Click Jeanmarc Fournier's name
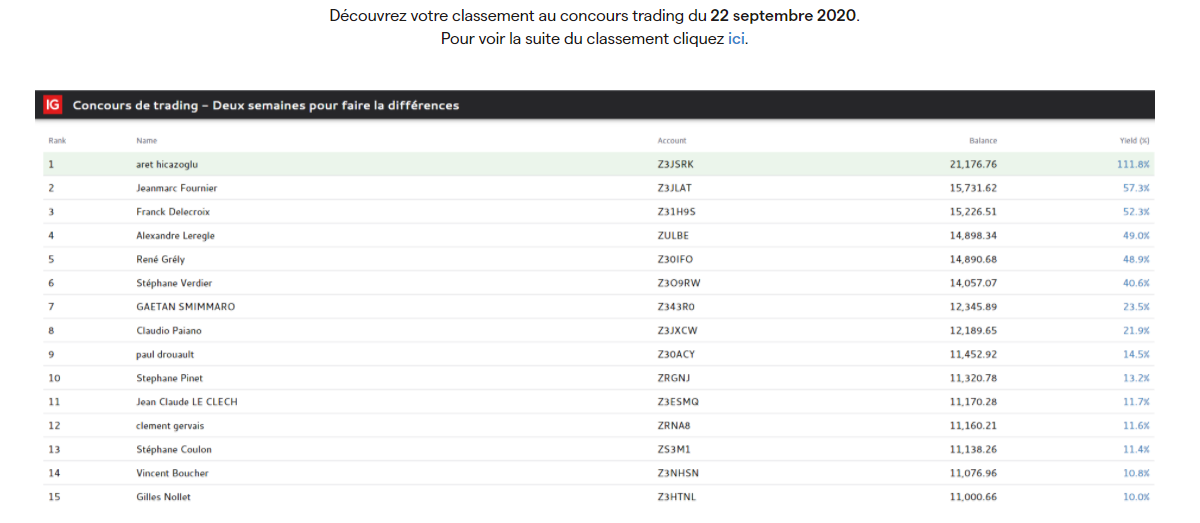Screen dimensions: 1200x523 pos(176,188)
